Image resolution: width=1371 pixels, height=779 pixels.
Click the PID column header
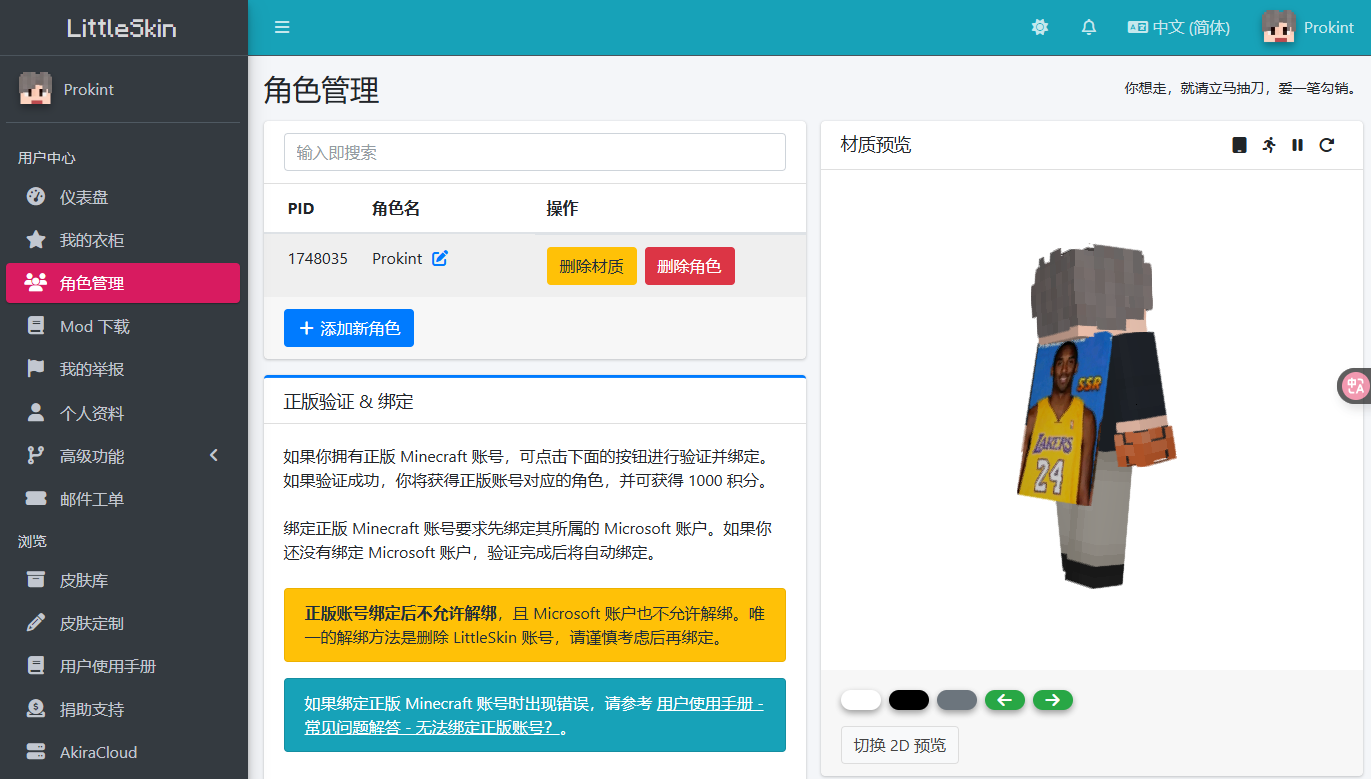coord(301,208)
